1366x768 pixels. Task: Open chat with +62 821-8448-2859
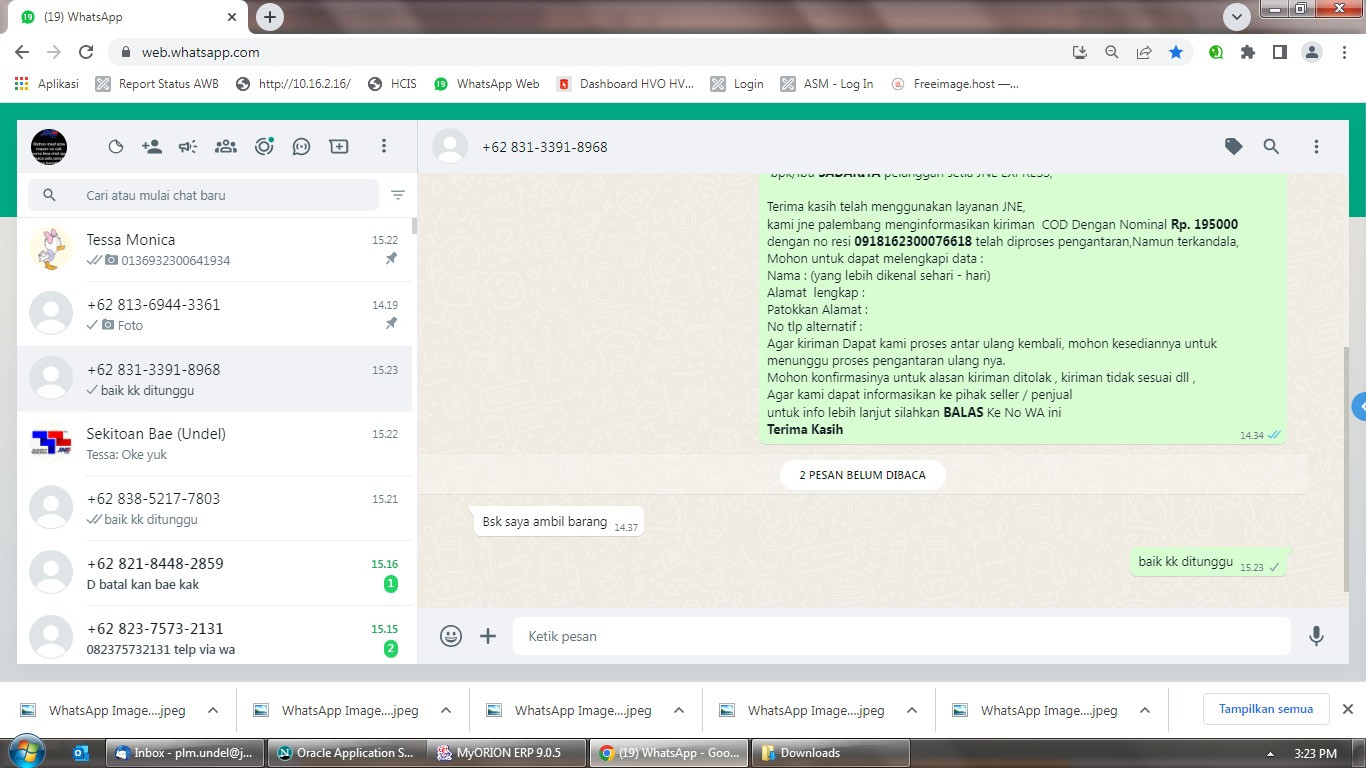tap(215, 573)
